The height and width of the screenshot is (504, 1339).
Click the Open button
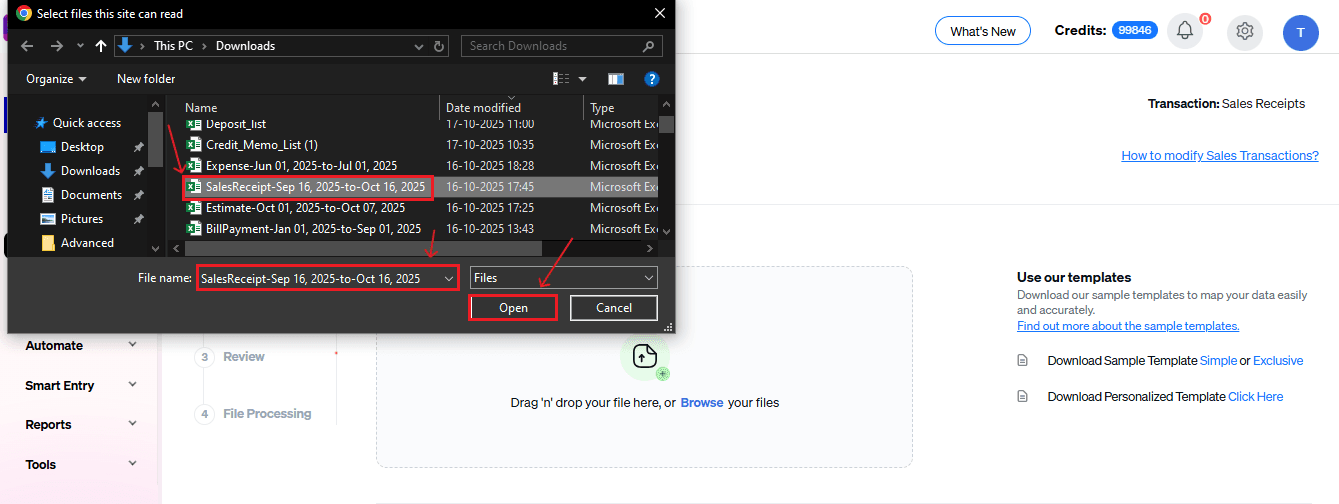click(513, 308)
